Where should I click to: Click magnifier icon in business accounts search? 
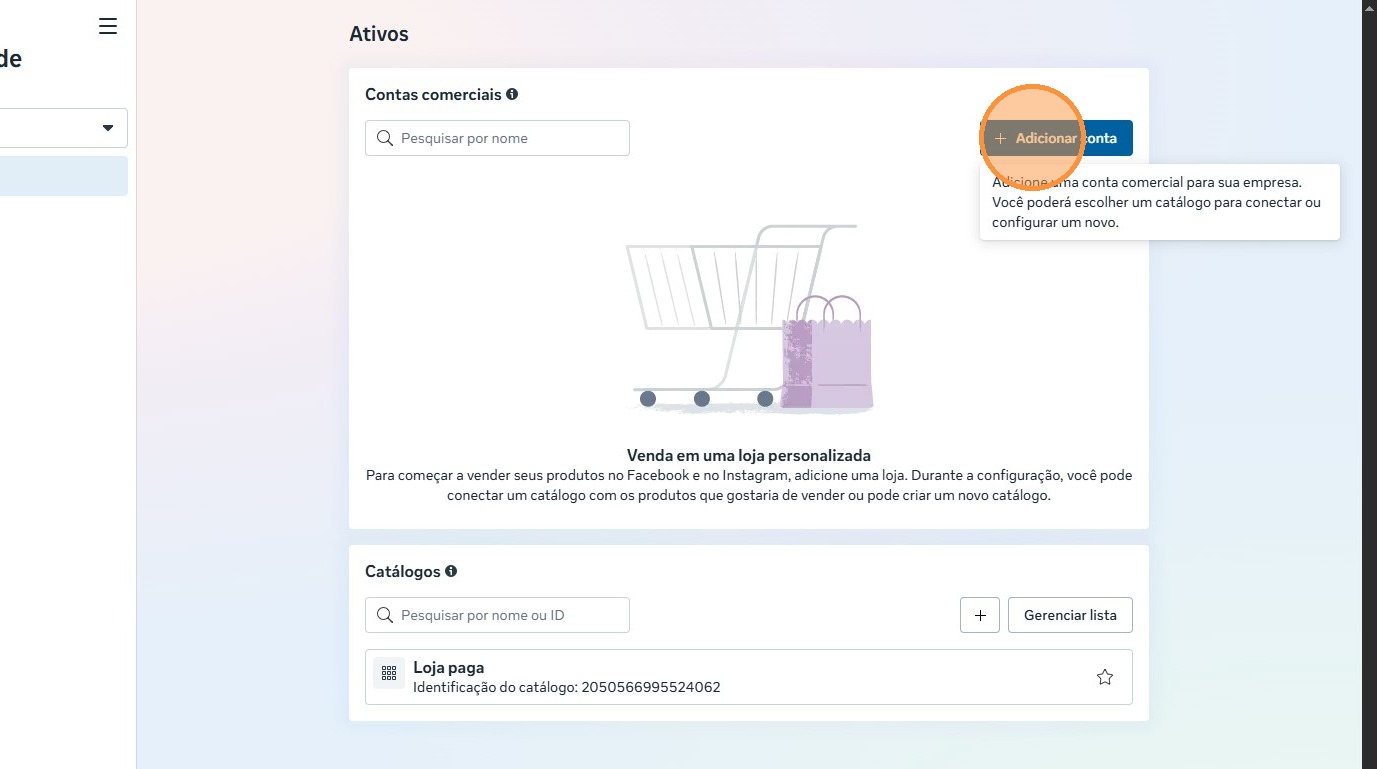coord(385,138)
